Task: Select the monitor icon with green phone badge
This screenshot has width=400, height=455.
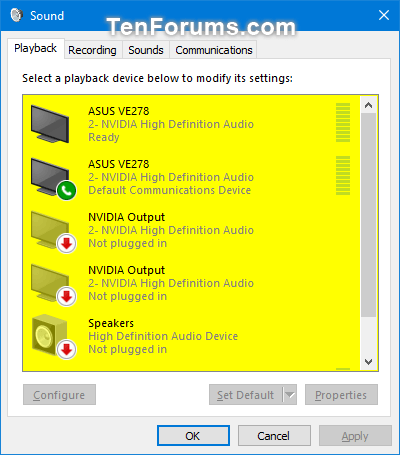Action: (53, 179)
